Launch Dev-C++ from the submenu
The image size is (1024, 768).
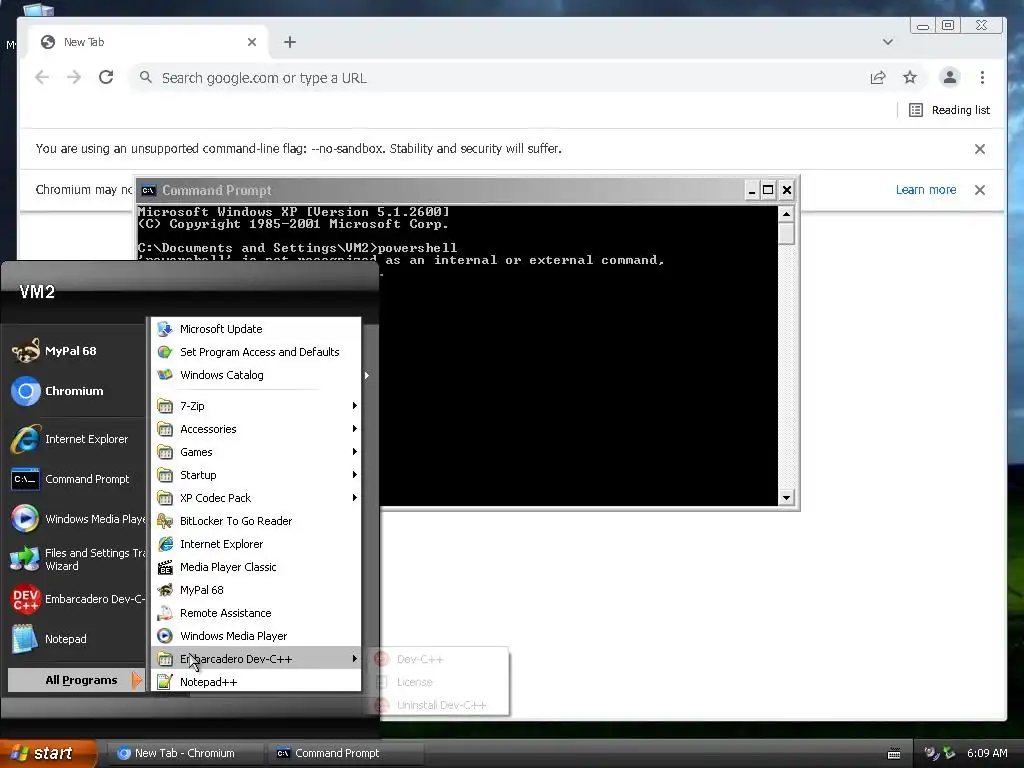click(438, 659)
